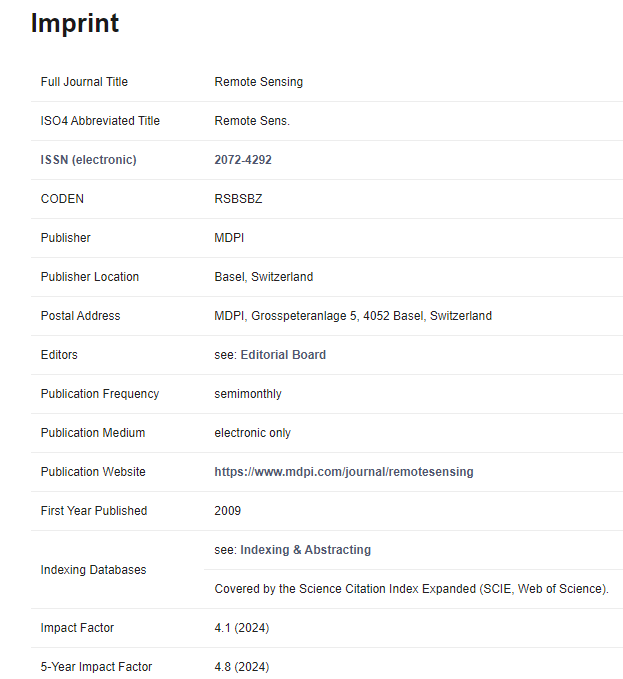Image resolution: width=623 pixels, height=679 pixels.
Task: Click the Indexing Databases row label
Action: point(94,569)
